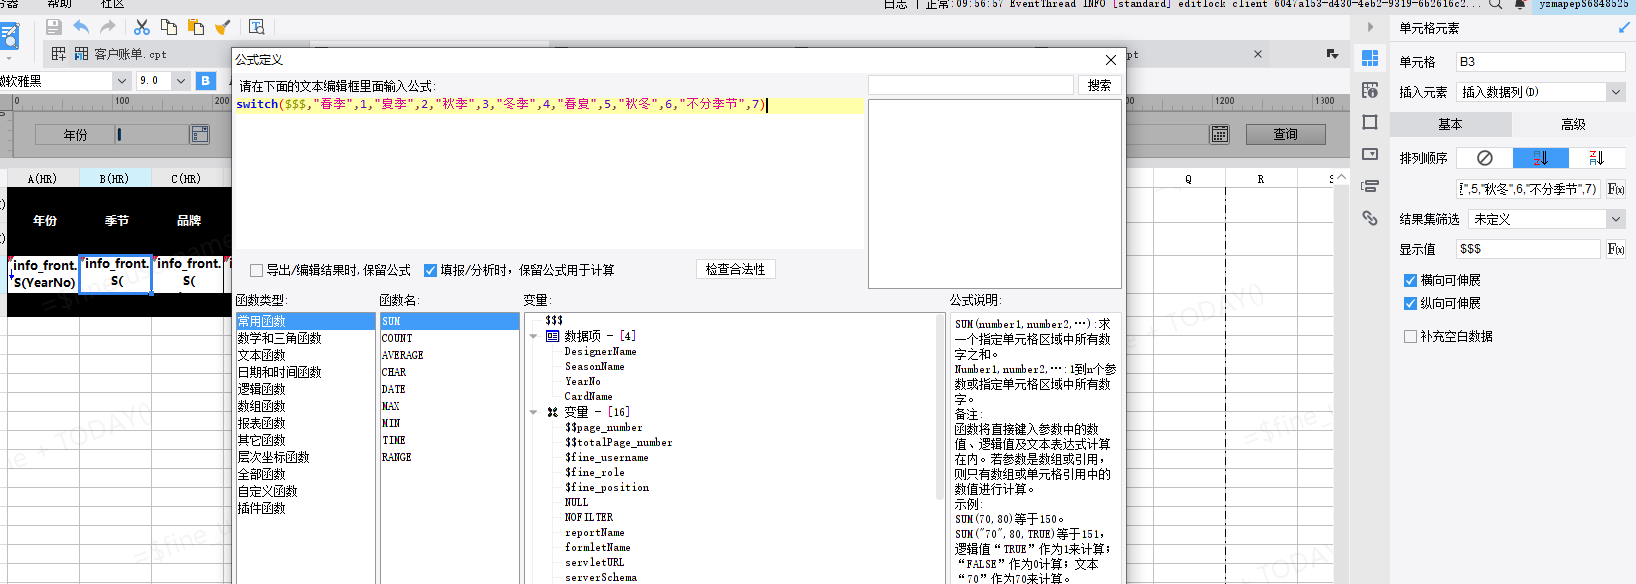Click the save icon in toolbar
The height and width of the screenshot is (584, 1636).
click(x=54, y=27)
